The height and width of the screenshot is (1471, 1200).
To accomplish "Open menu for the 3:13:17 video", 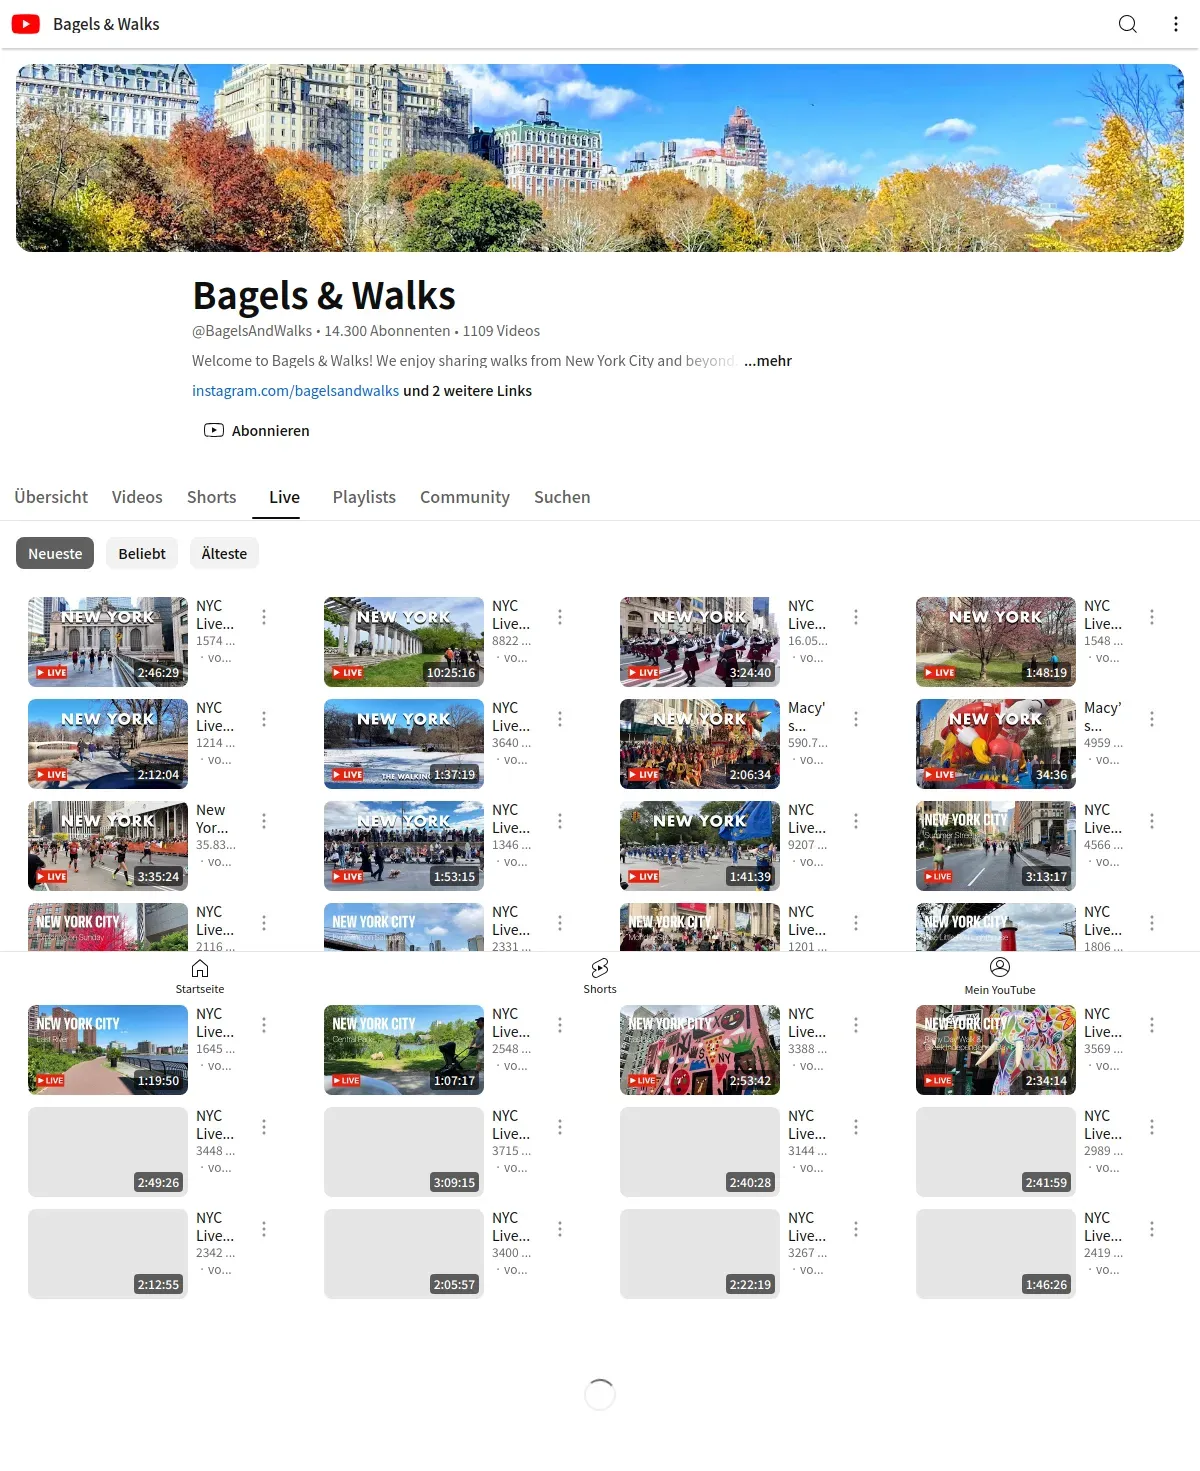I will (1152, 821).
